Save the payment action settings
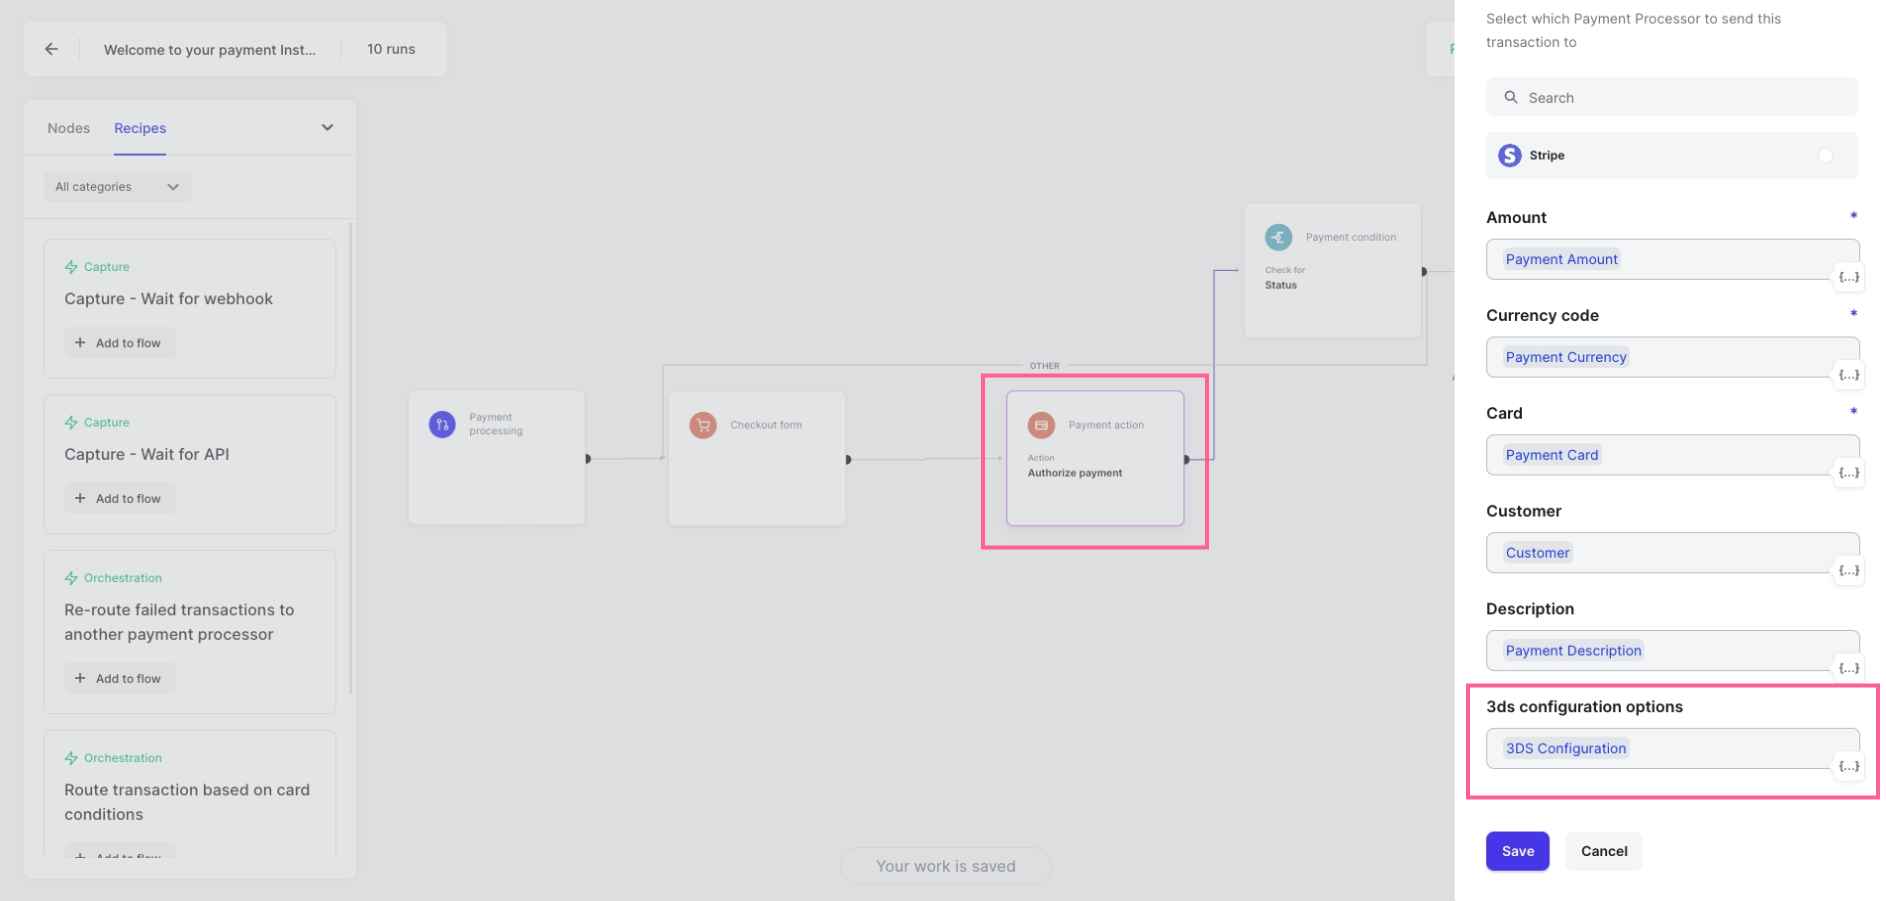The width and height of the screenshot is (1886, 901). tap(1516, 851)
